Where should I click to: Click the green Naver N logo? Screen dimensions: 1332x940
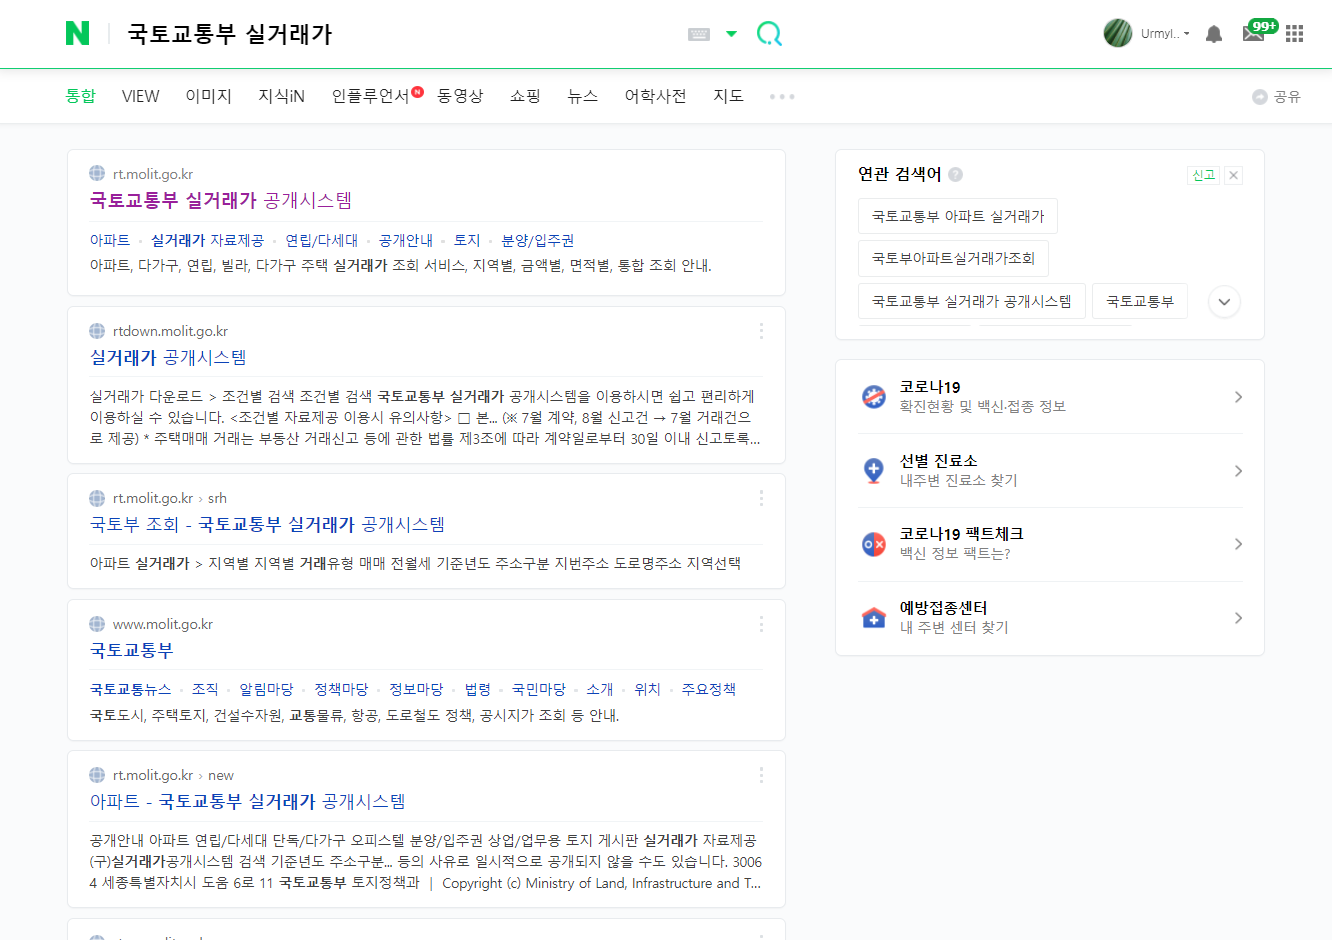(77, 33)
